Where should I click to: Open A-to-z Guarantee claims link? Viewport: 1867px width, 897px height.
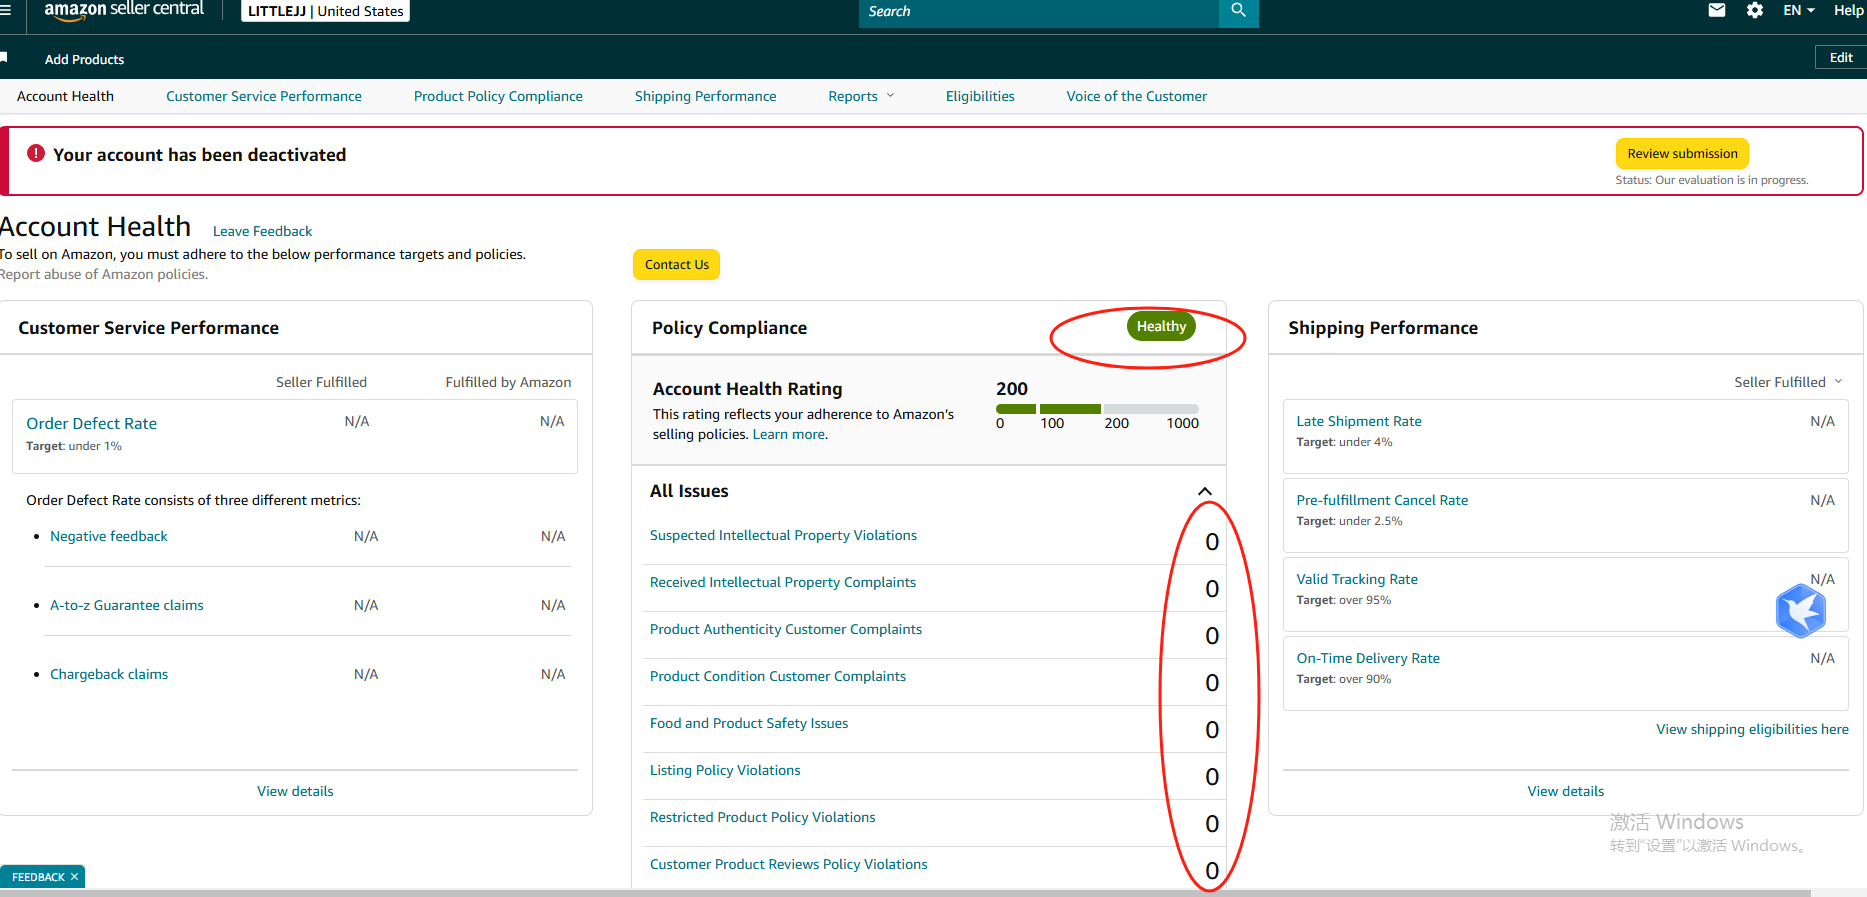tap(127, 605)
